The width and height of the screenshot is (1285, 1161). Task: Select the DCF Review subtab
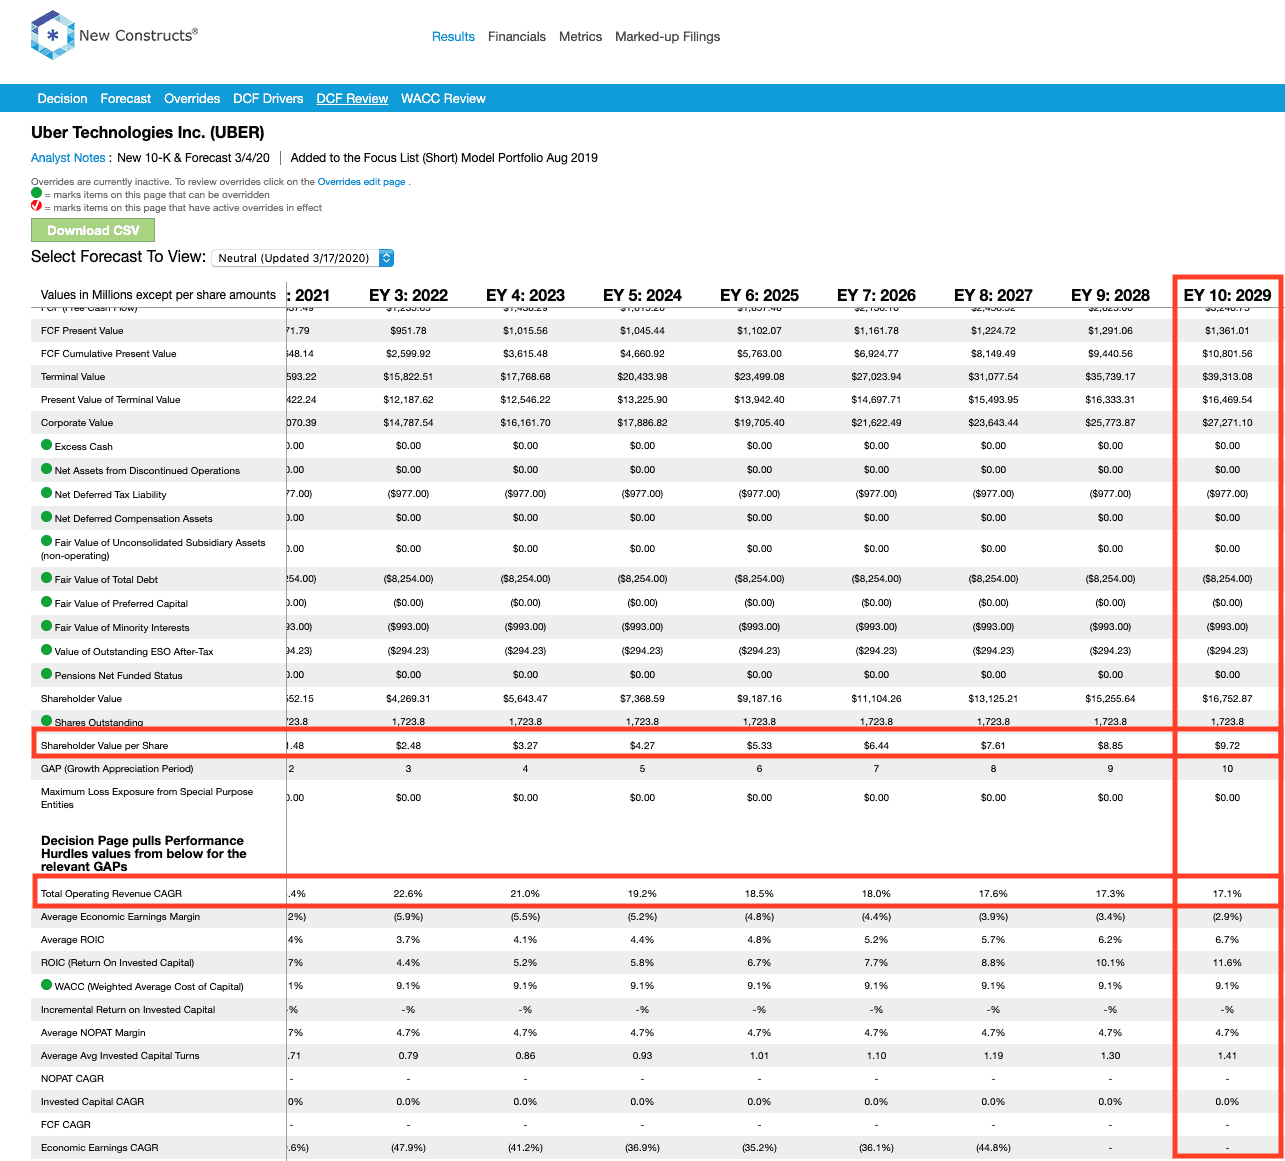point(352,98)
